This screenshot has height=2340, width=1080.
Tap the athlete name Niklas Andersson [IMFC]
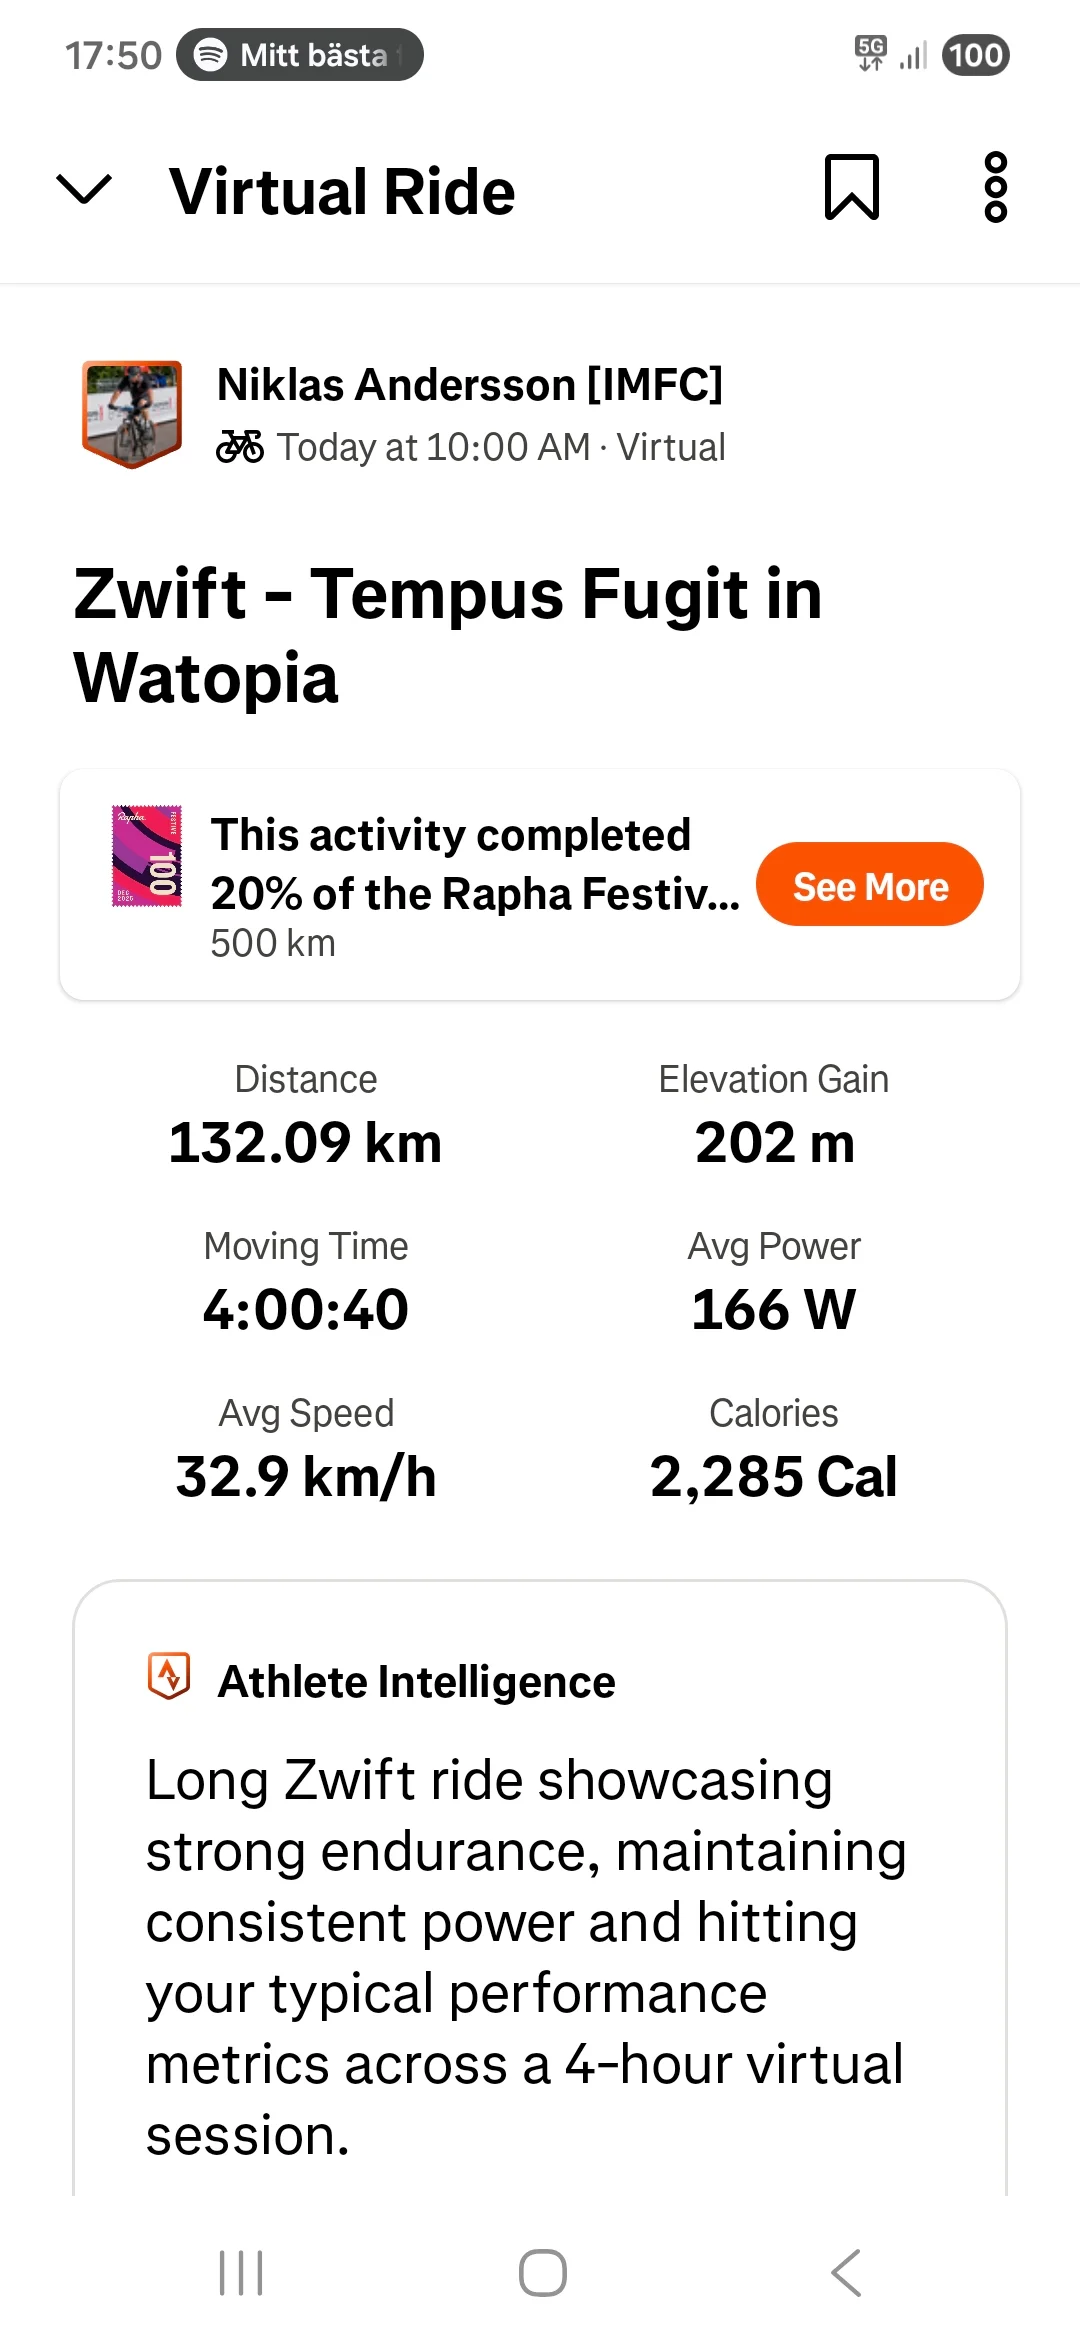[470, 385]
